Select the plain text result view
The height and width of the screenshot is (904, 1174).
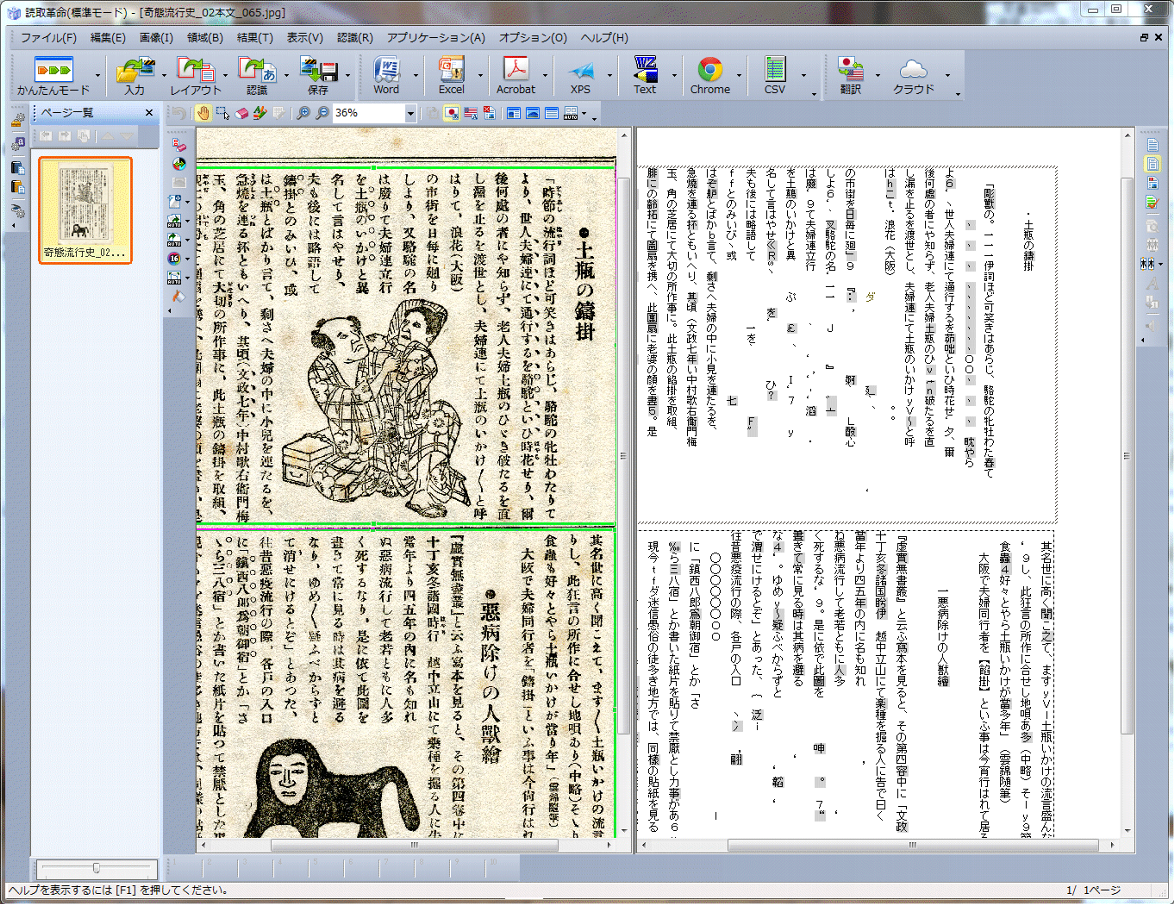point(1152,145)
